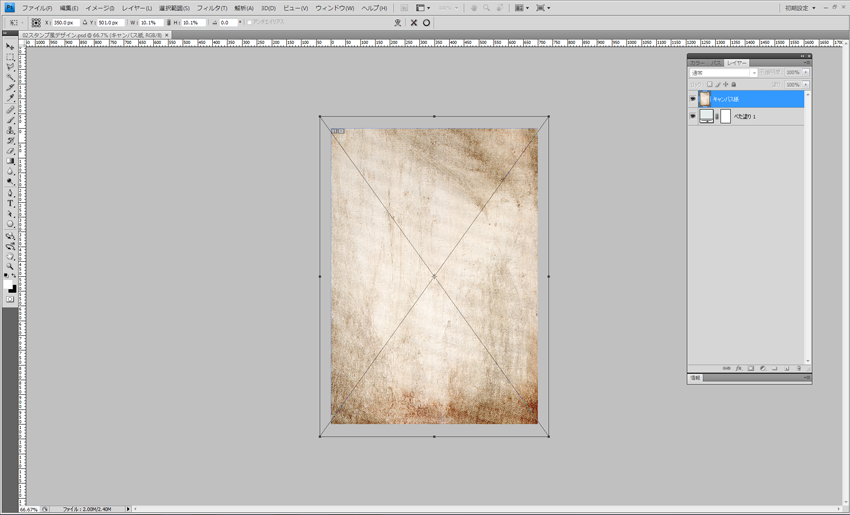Select the Type (T) tool
The width and height of the screenshot is (850, 515).
pyautogui.click(x=10, y=203)
